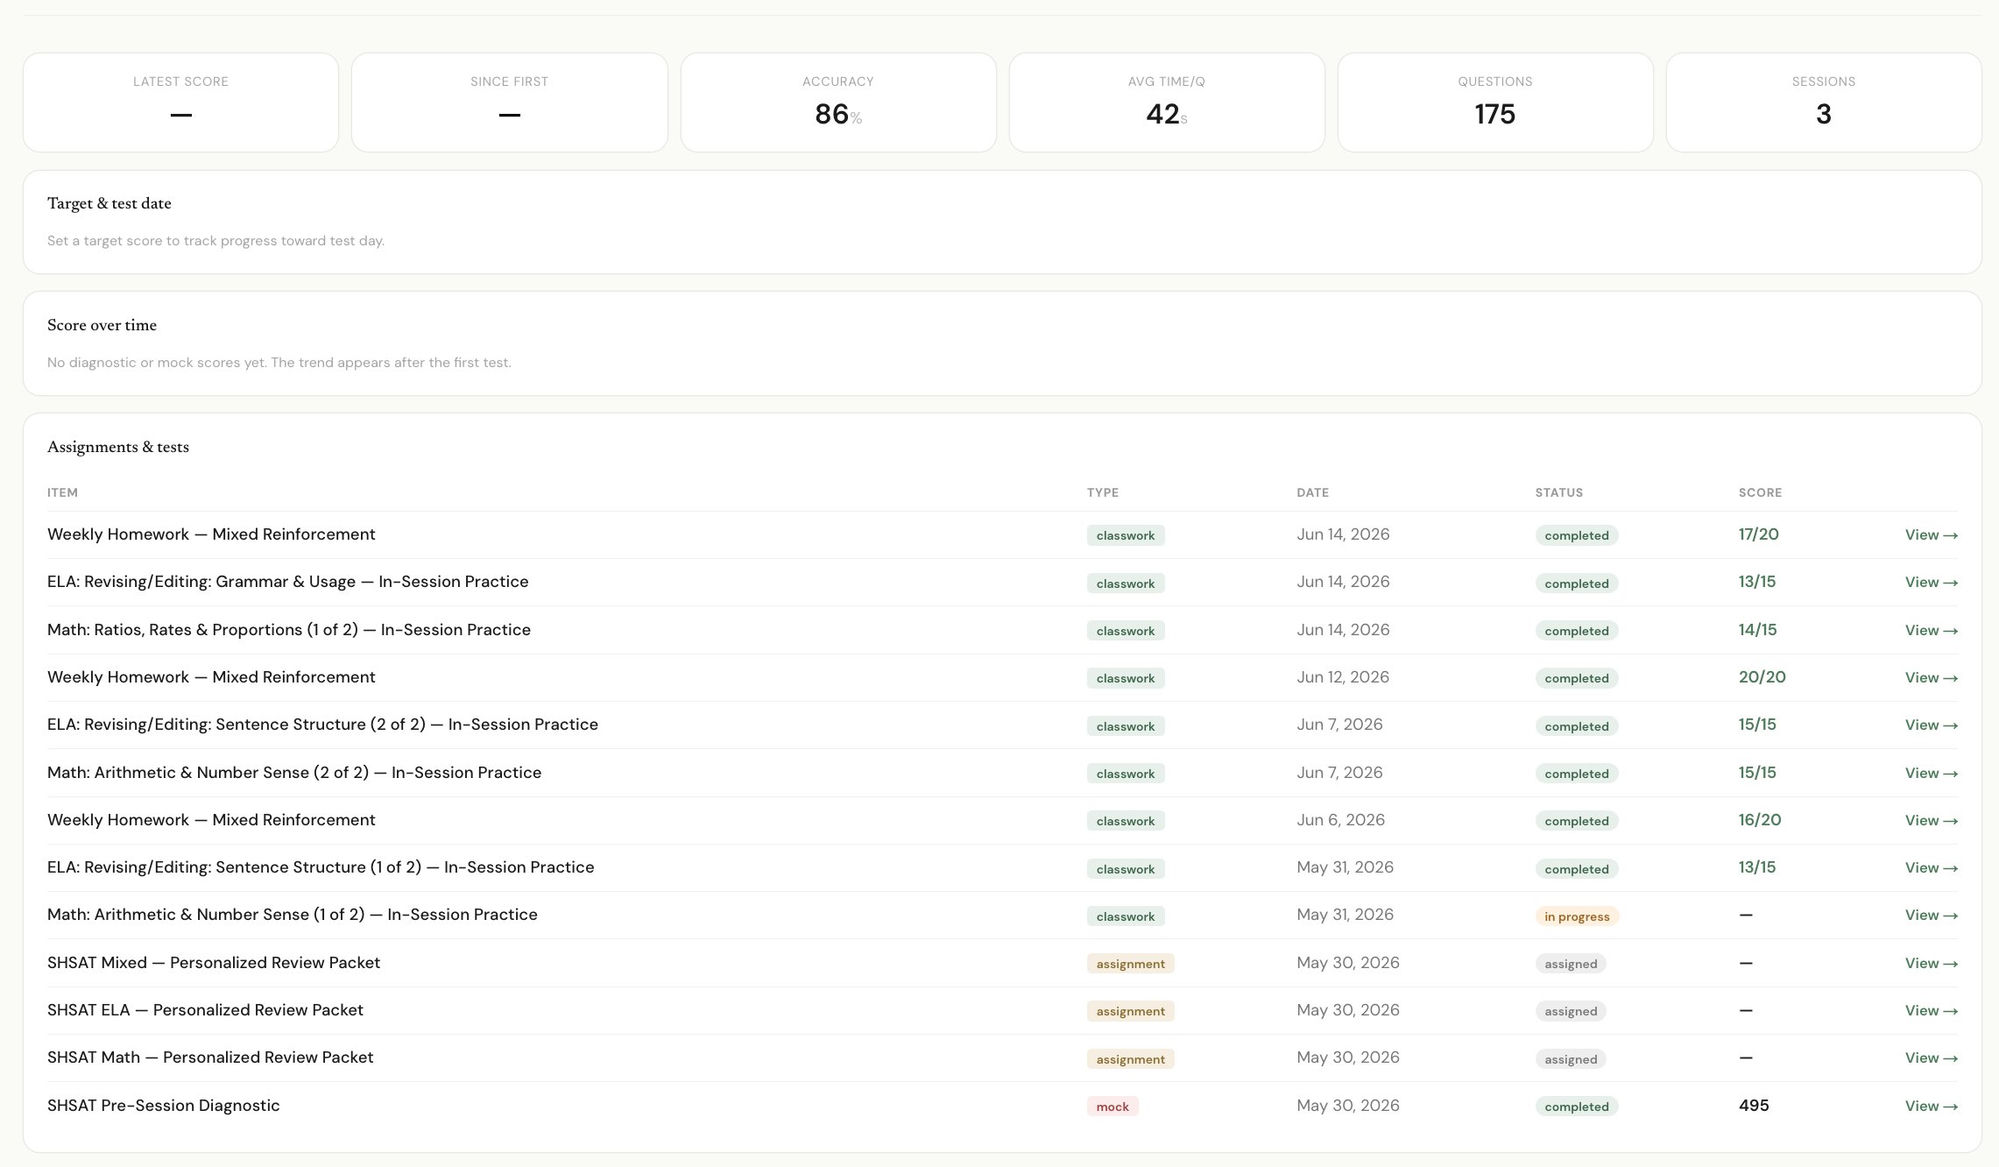
Task: Click 'ELA: Revising/Editing: Sentence Structure (2 of 2)' item
Action: [x=322, y=725]
